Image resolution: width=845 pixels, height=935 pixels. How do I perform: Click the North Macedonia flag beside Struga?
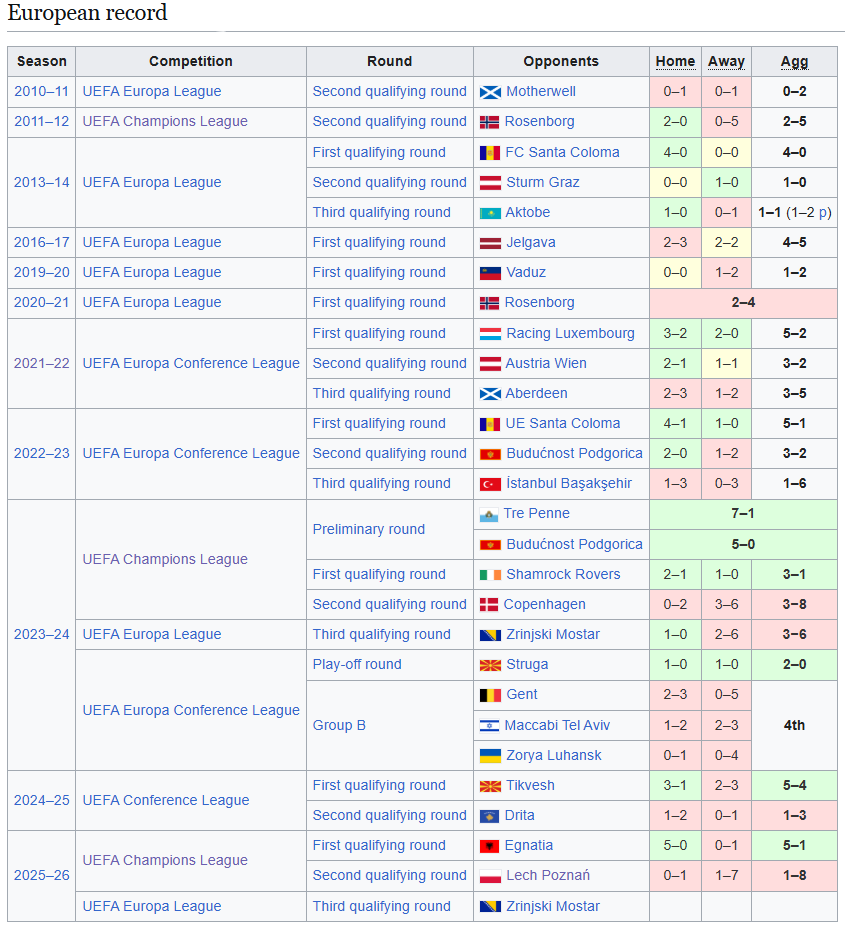click(490, 665)
